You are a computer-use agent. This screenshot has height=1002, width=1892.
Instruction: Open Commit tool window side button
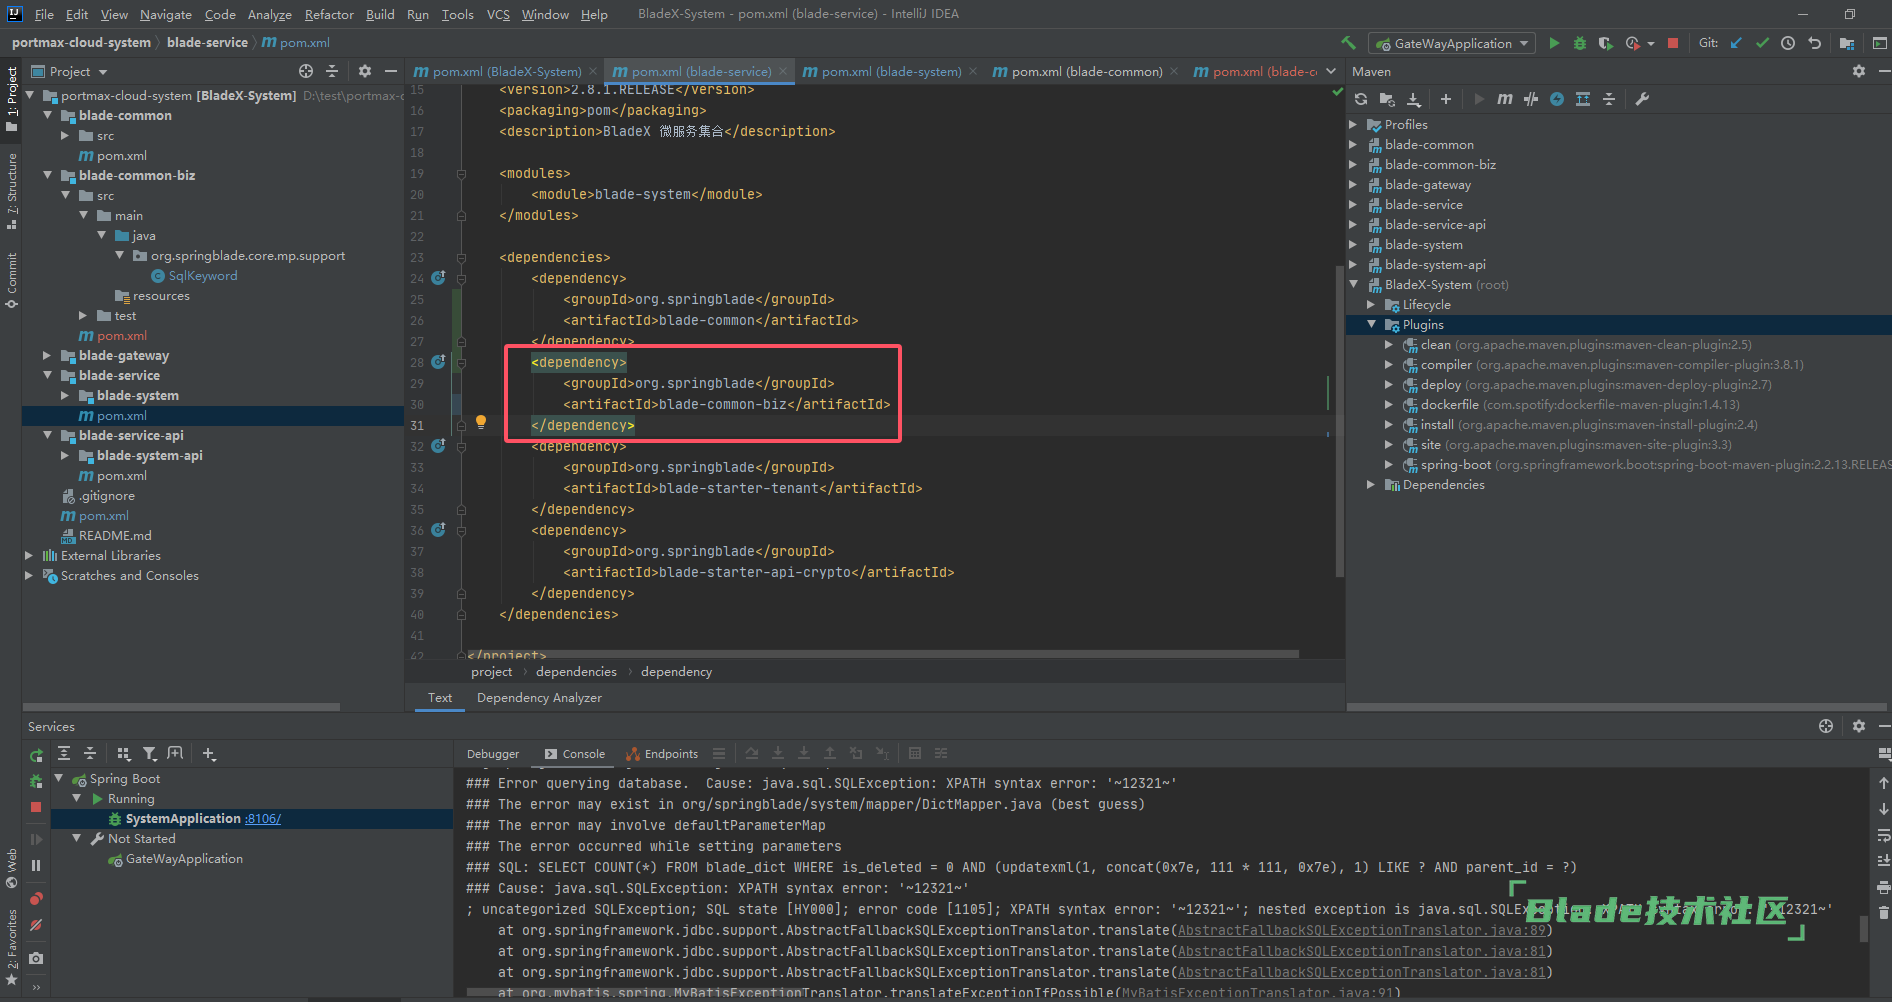[12, 280]
